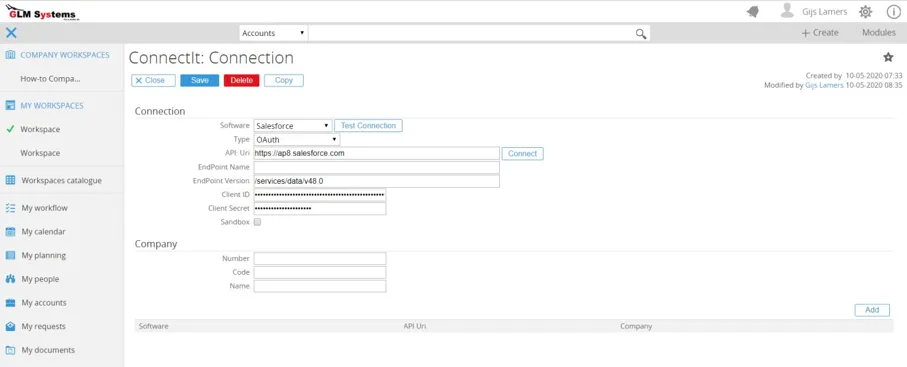Click the Company Code field
This screenshot has height=367, width=907.
point(320,272)
